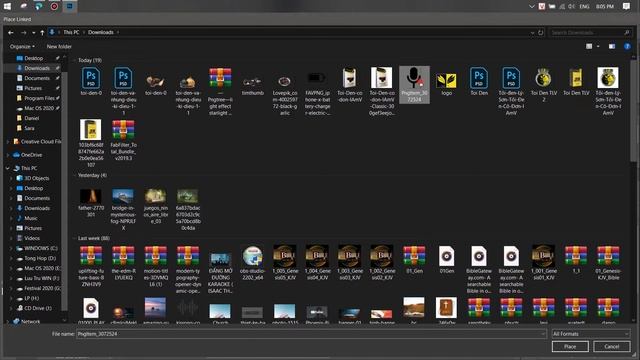
Task: Select the 1_001_Genesis01_KJV file
Action: (x=543, y=263)
